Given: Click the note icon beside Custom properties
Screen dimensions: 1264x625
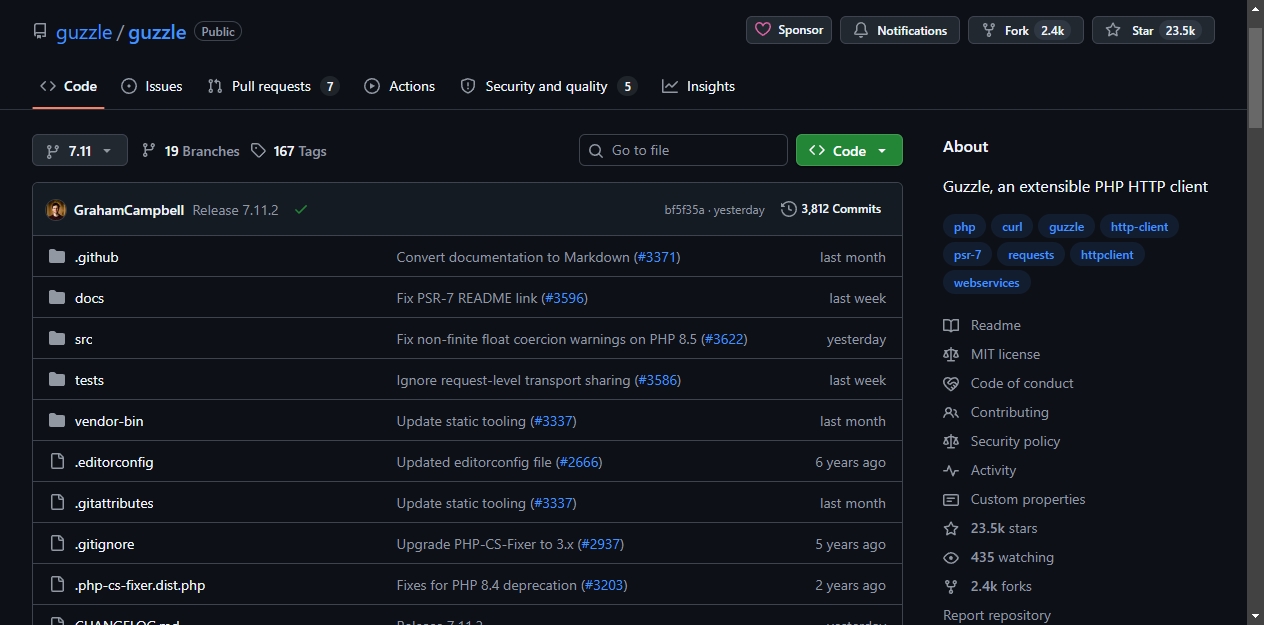Looking at the screenshot, I should [951, 499].
